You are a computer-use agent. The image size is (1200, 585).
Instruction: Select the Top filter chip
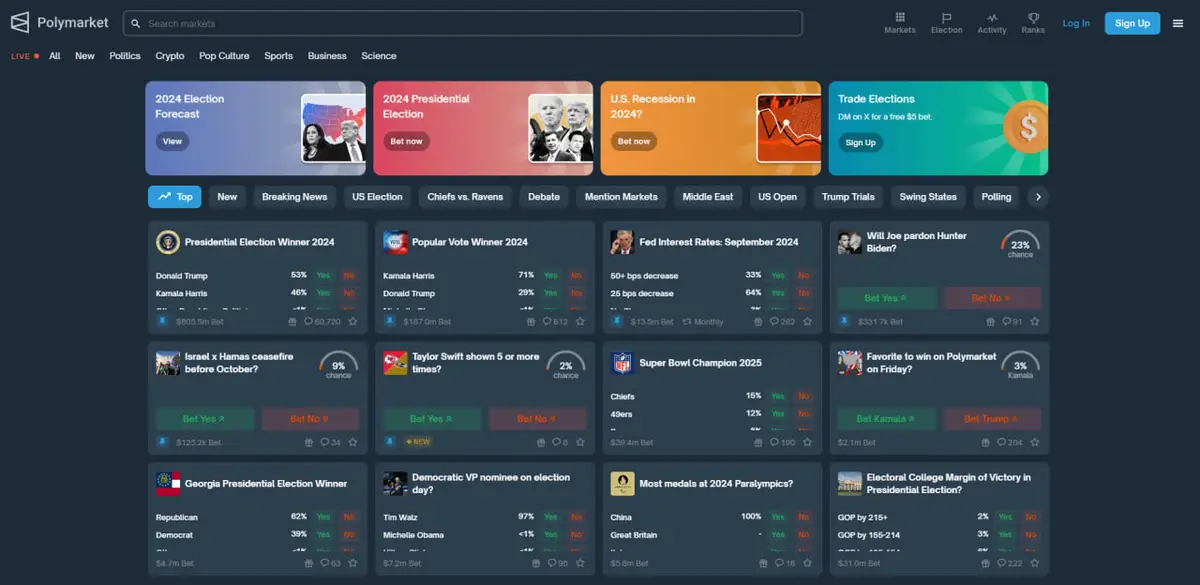(x=175, y=197)
